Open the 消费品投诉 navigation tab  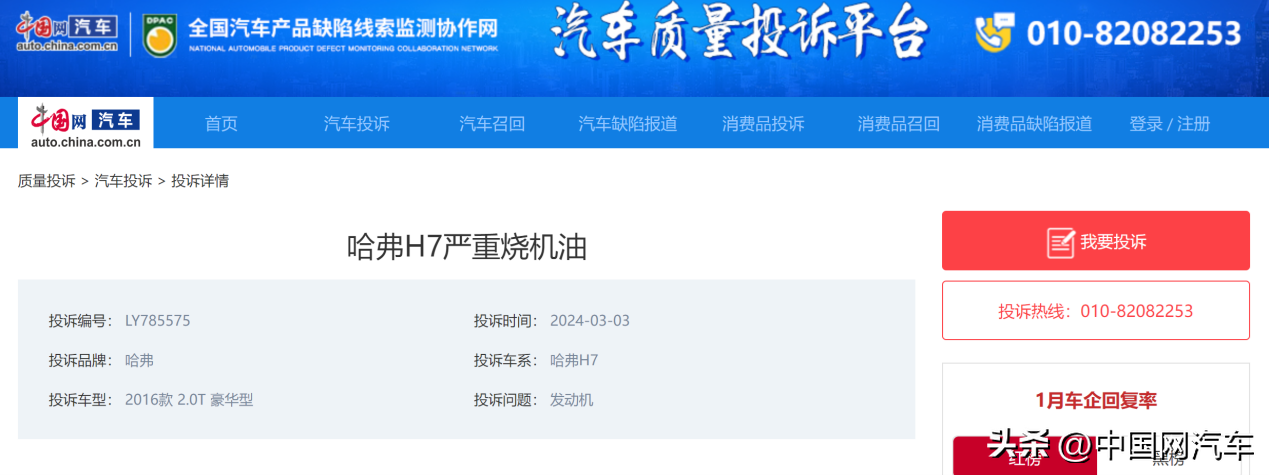[763, 124]
